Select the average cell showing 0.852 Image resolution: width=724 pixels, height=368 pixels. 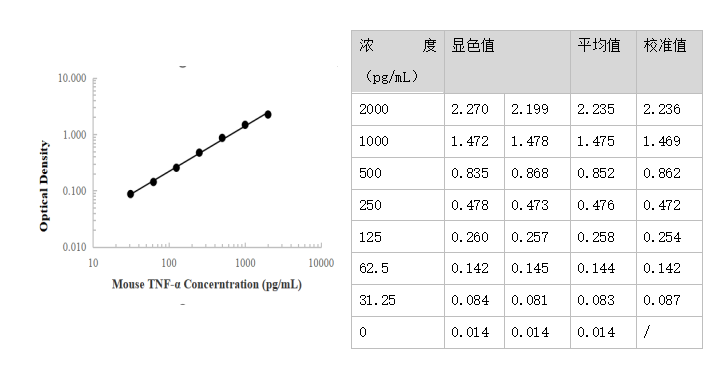tap(603, 173)
